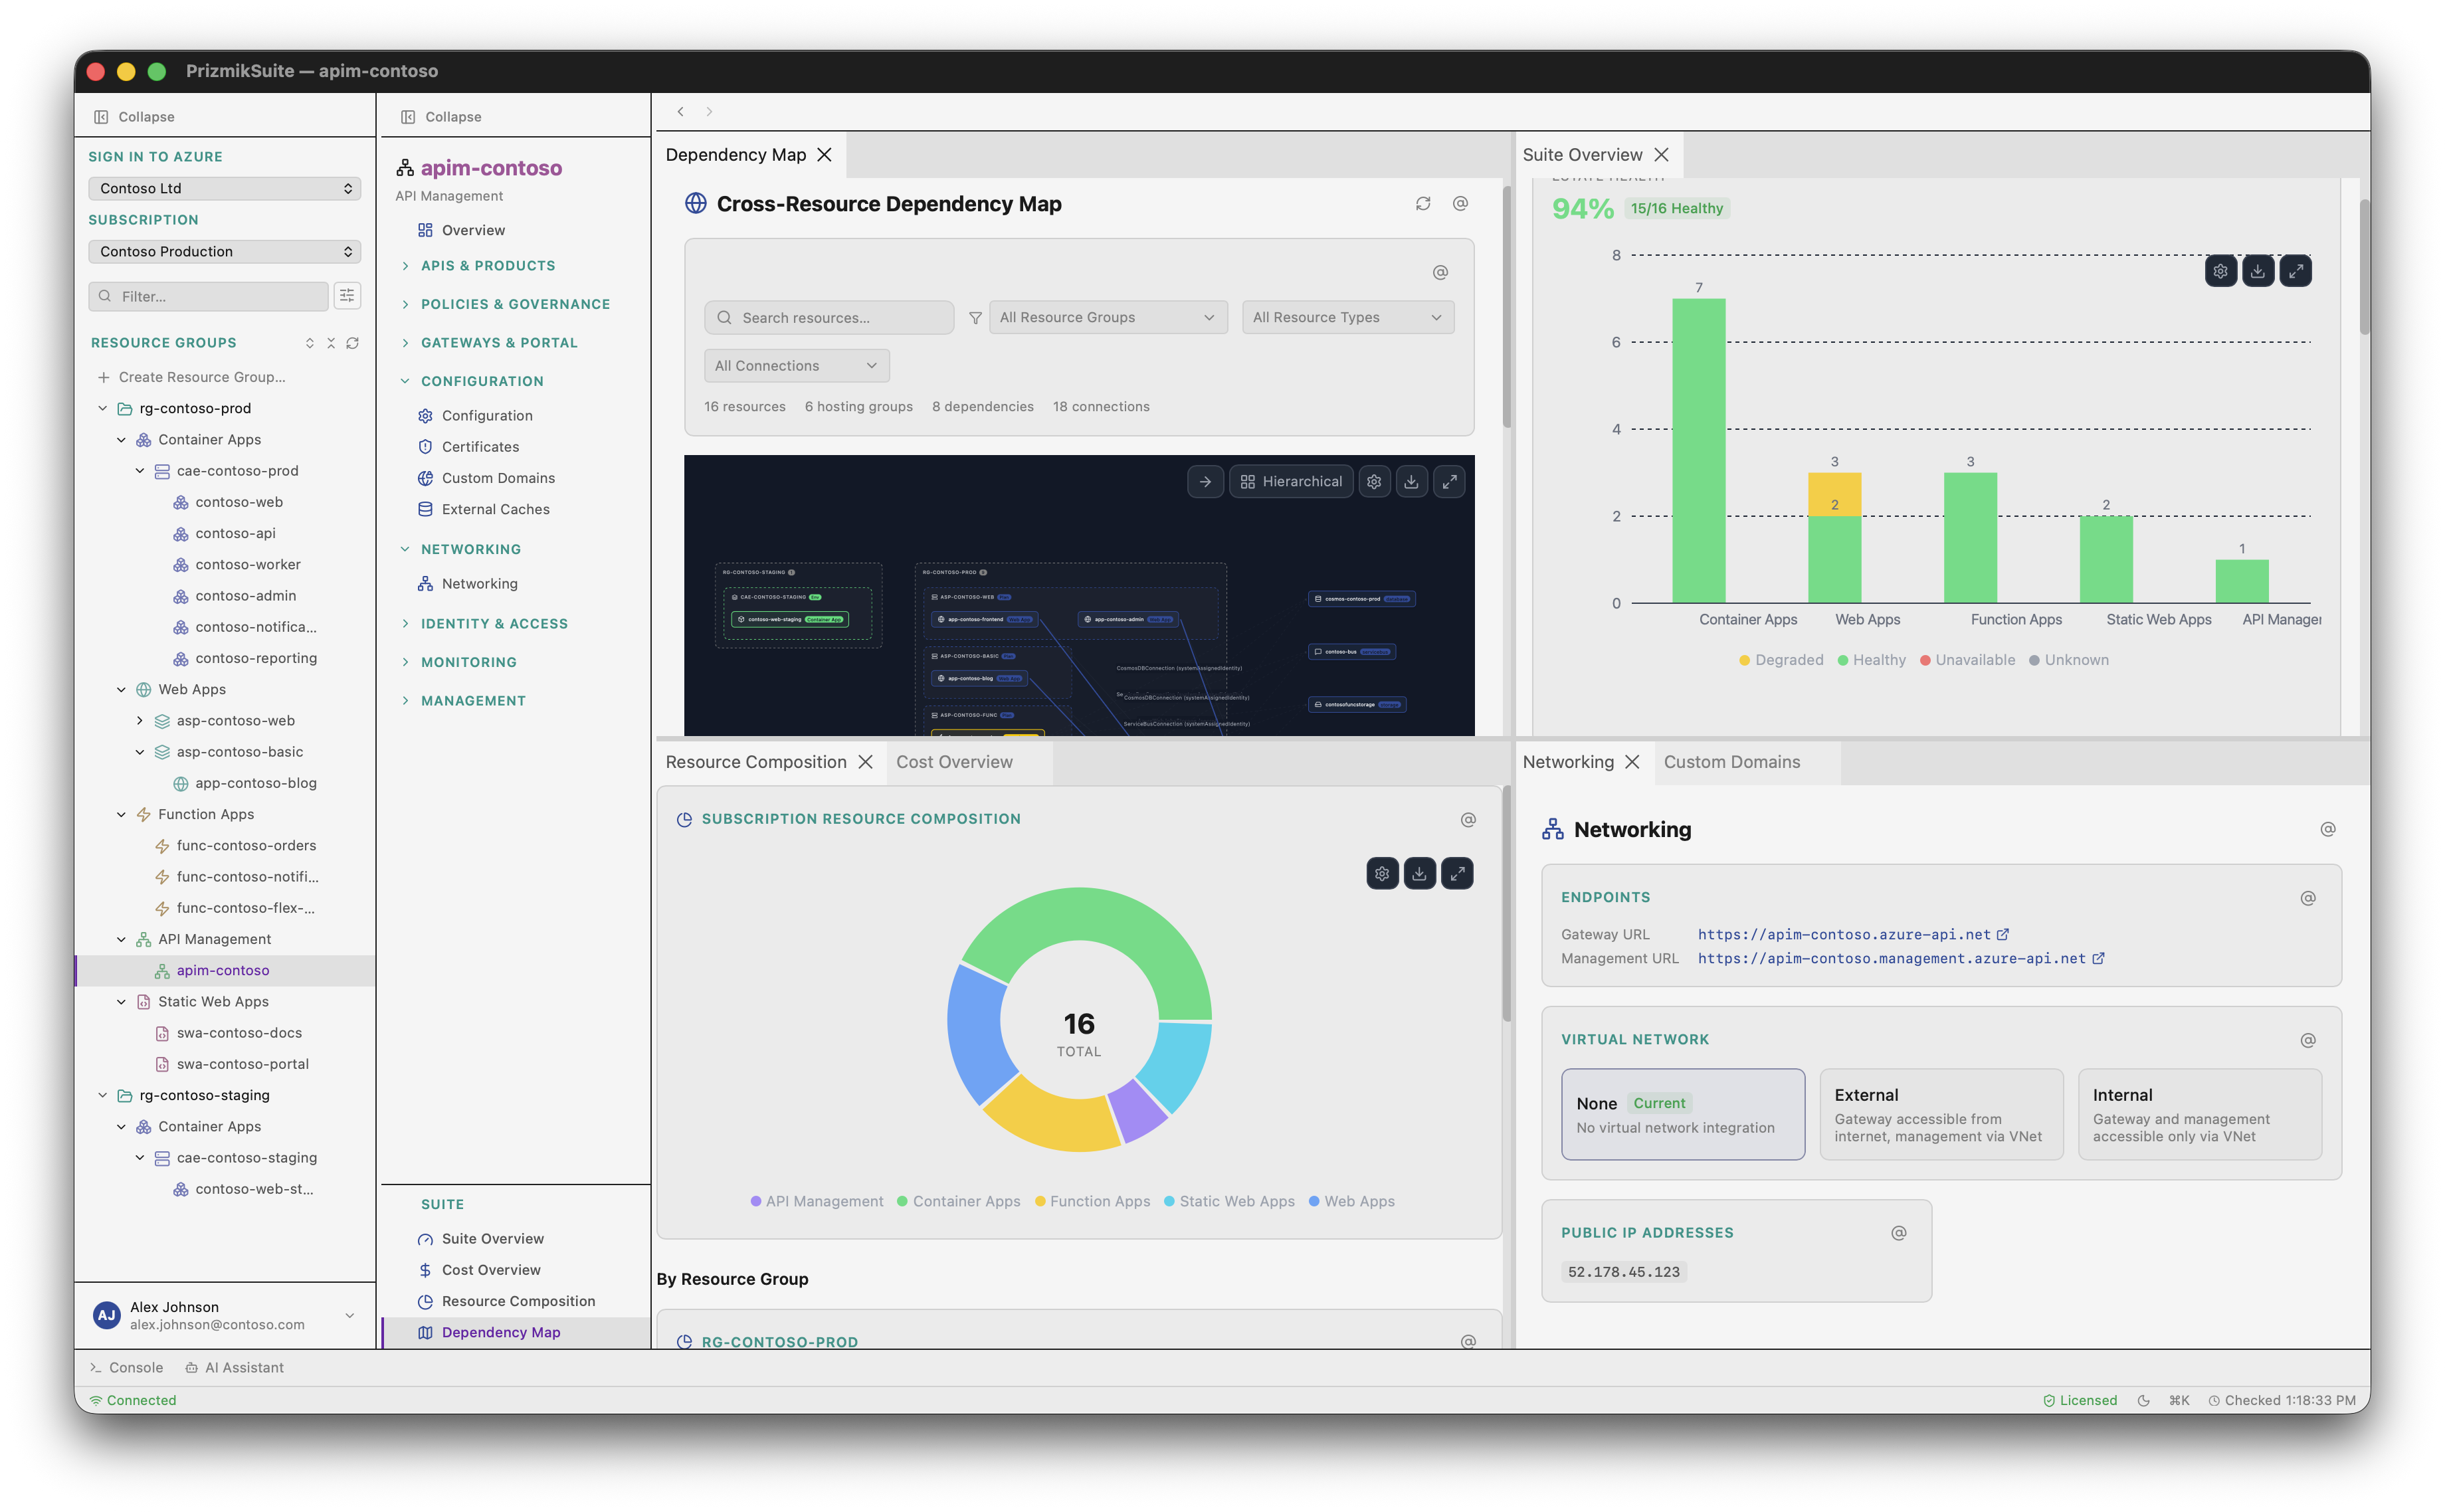Click the @ icon in Public IP Addresses card
This screenshot has height=1512, width=2445.
point(1899,1234)
